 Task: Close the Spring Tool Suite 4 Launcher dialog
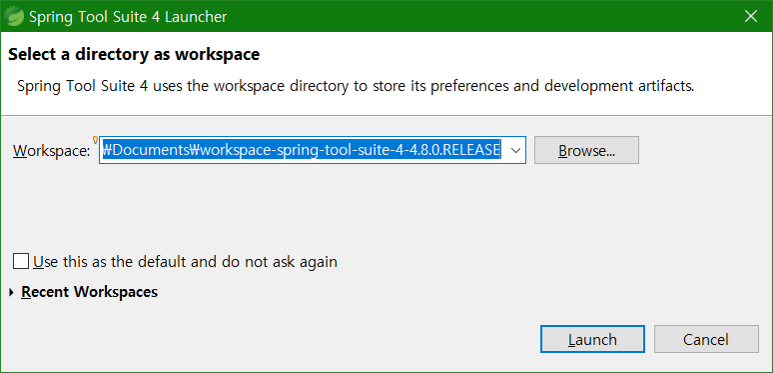pos(751,16)
